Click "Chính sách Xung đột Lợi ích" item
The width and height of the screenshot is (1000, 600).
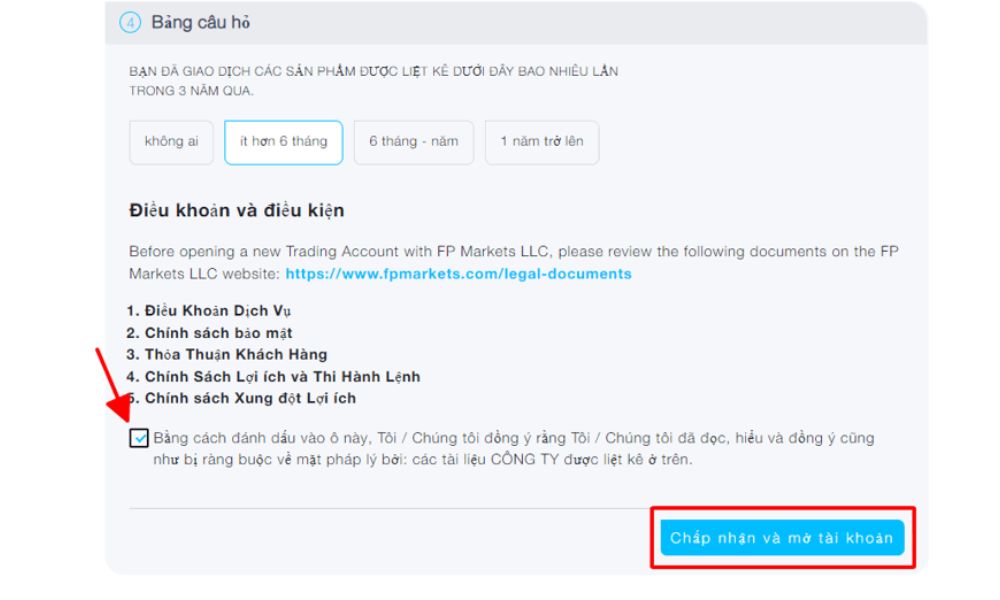[250, 398]
